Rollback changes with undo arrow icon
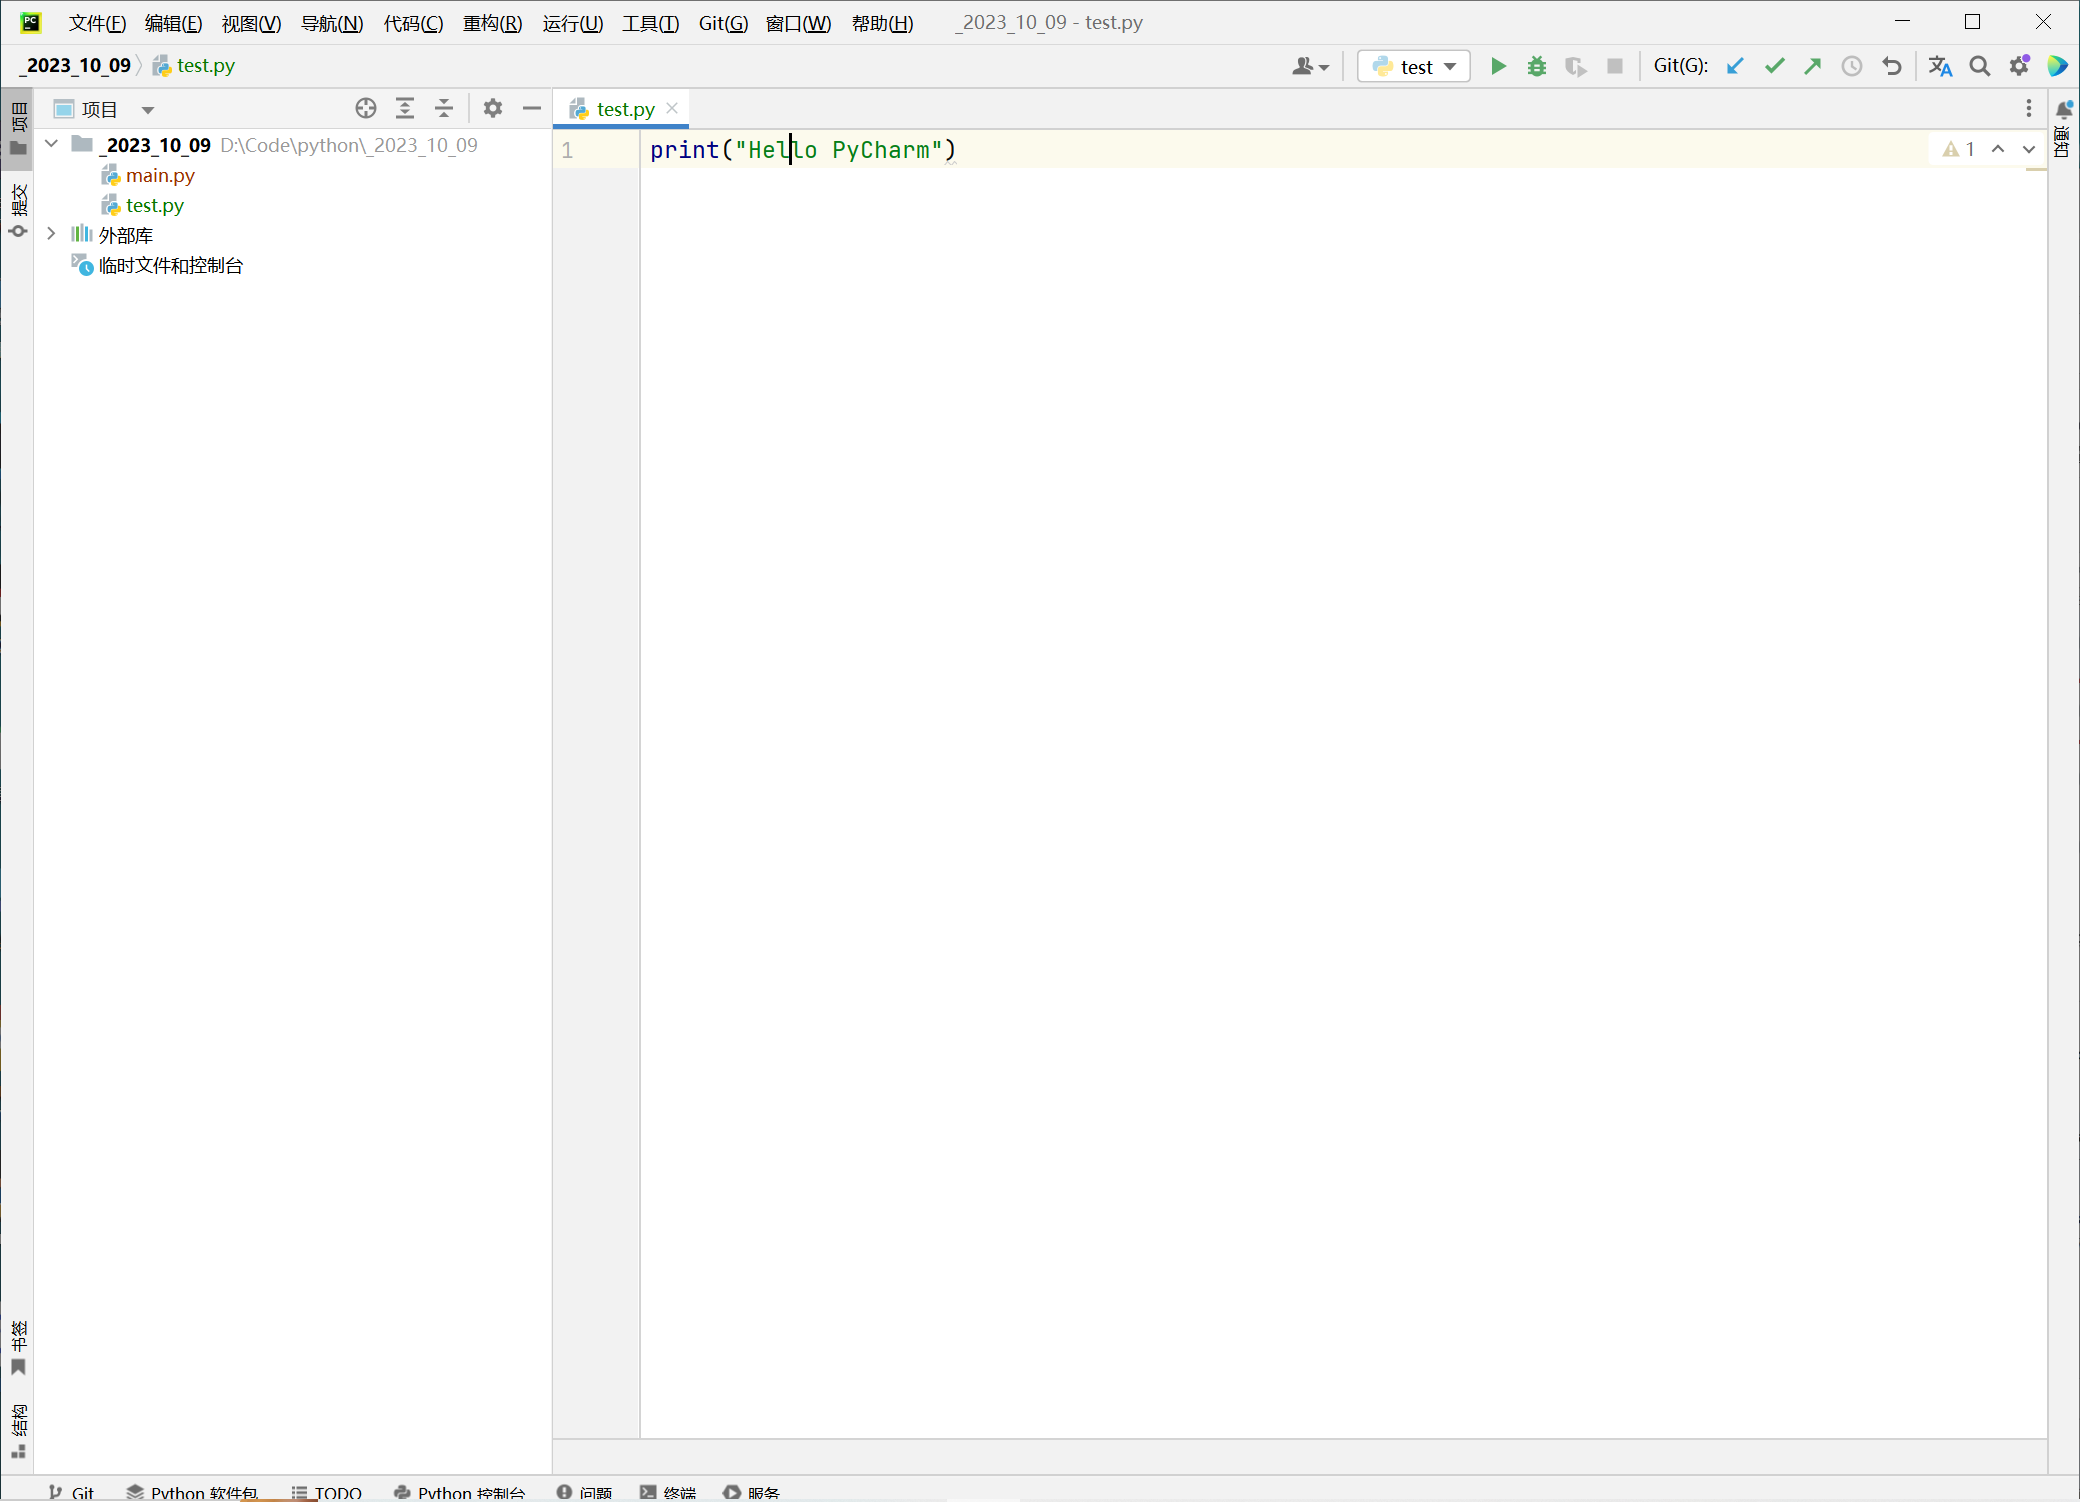The image size is (2080, 1502). pyautogui.click(x=1891, y=66)
